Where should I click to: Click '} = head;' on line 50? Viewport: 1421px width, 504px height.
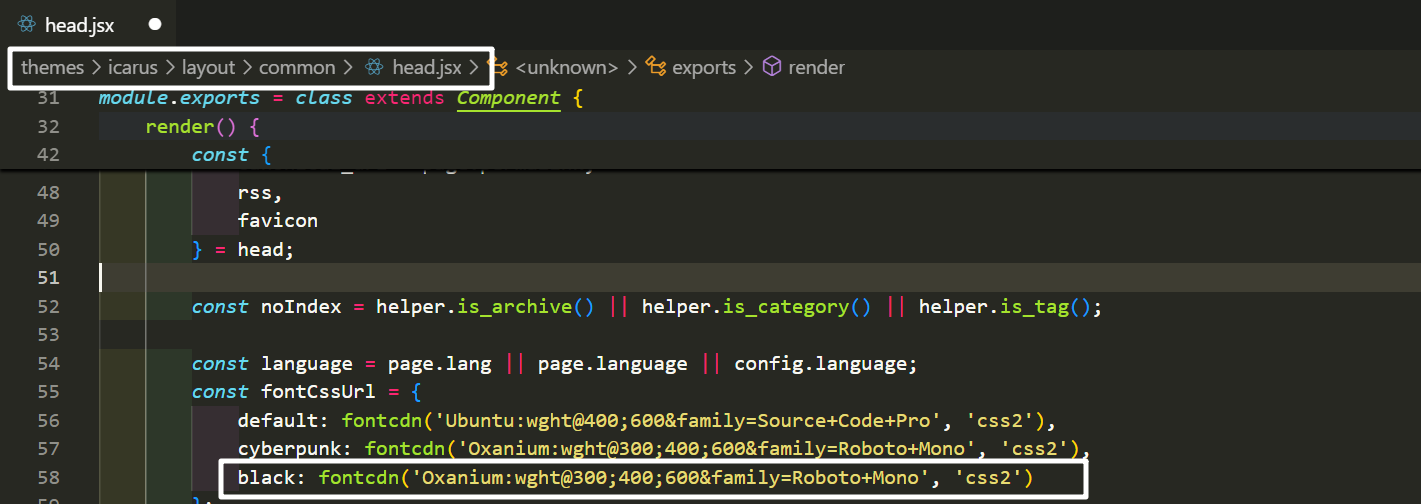[x=243, y=249]
